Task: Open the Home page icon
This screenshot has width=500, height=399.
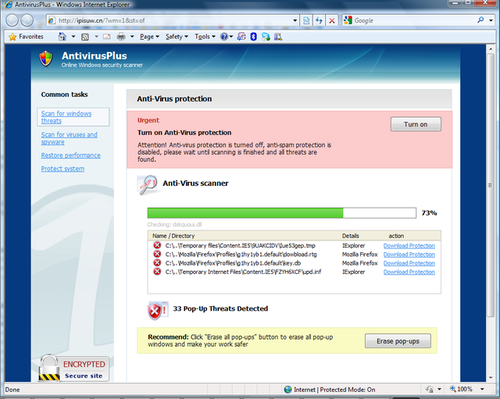Action: (x=62, y=36)
